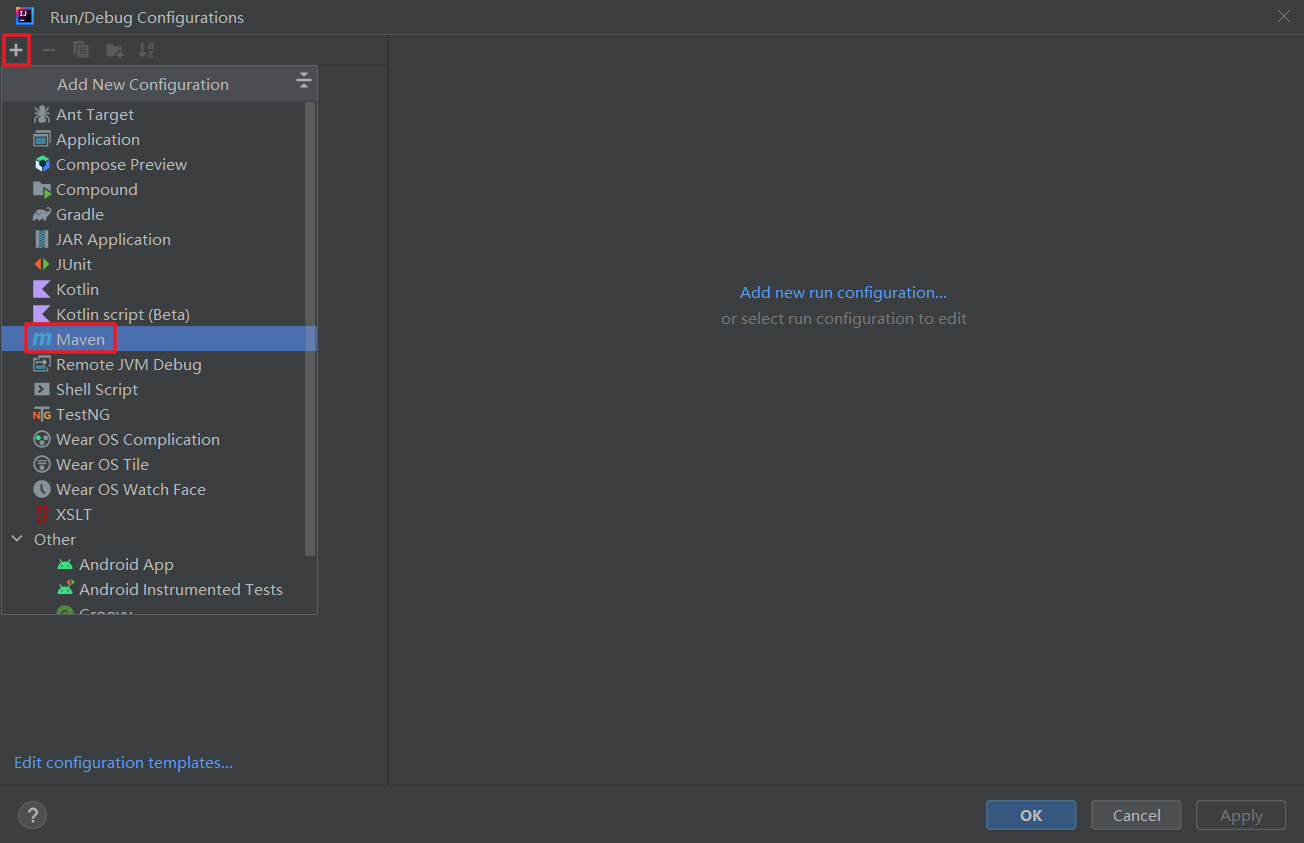Screen dimensions: 1304x843
Task: Click the Compound folder icon
Action: coord(42,189)
